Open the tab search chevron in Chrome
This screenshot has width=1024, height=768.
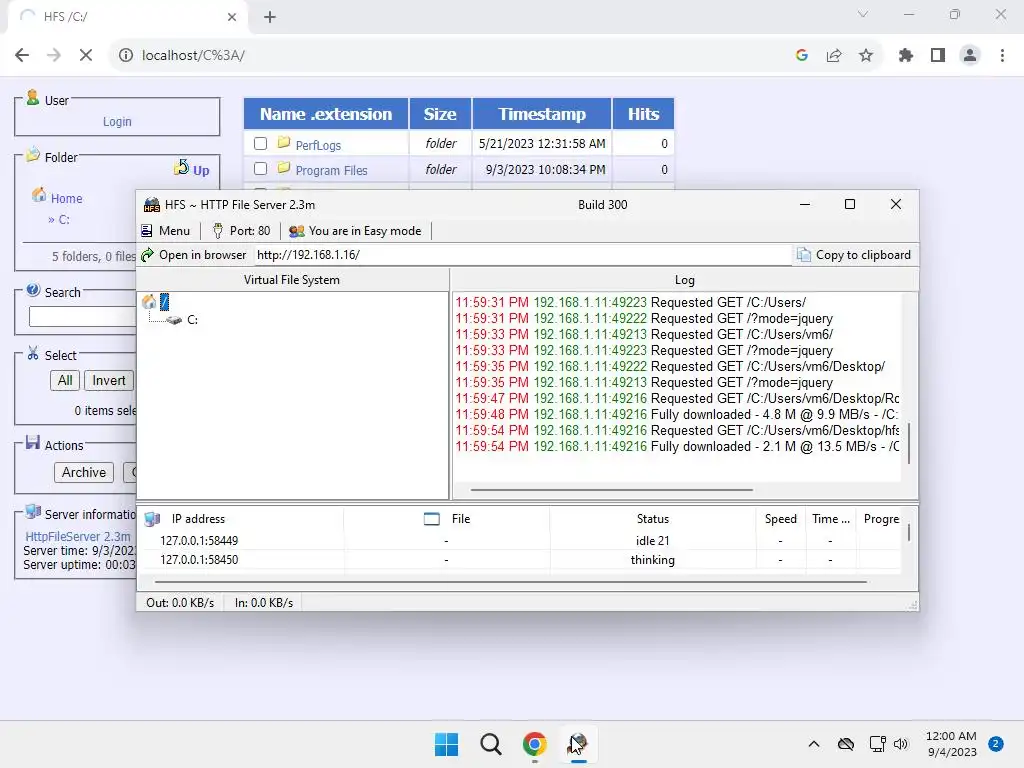[x=863, y=14]
